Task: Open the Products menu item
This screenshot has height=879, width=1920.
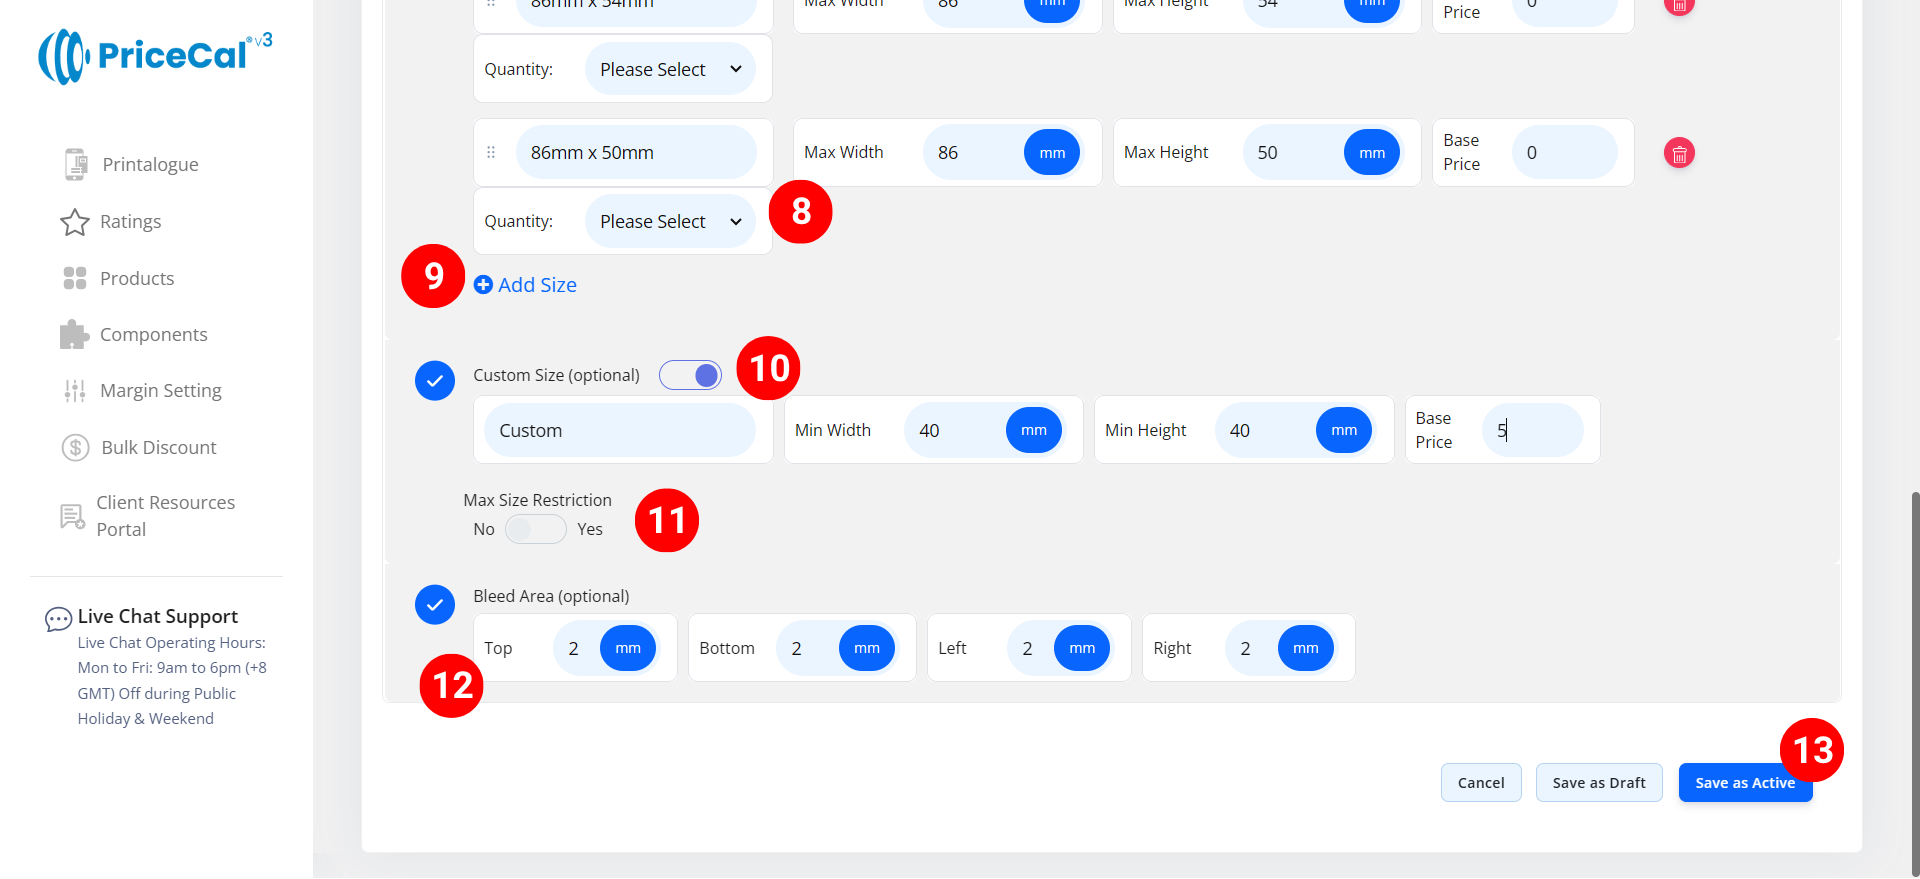Action: (137, 278)
